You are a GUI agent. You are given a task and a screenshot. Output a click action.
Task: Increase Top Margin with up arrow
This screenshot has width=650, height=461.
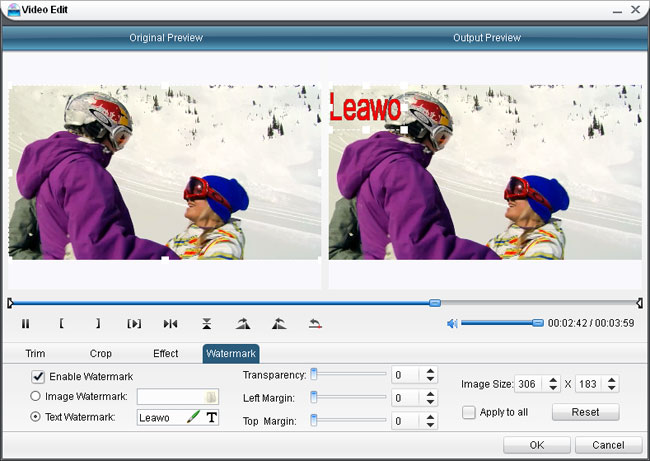click(x=430, y=417)
